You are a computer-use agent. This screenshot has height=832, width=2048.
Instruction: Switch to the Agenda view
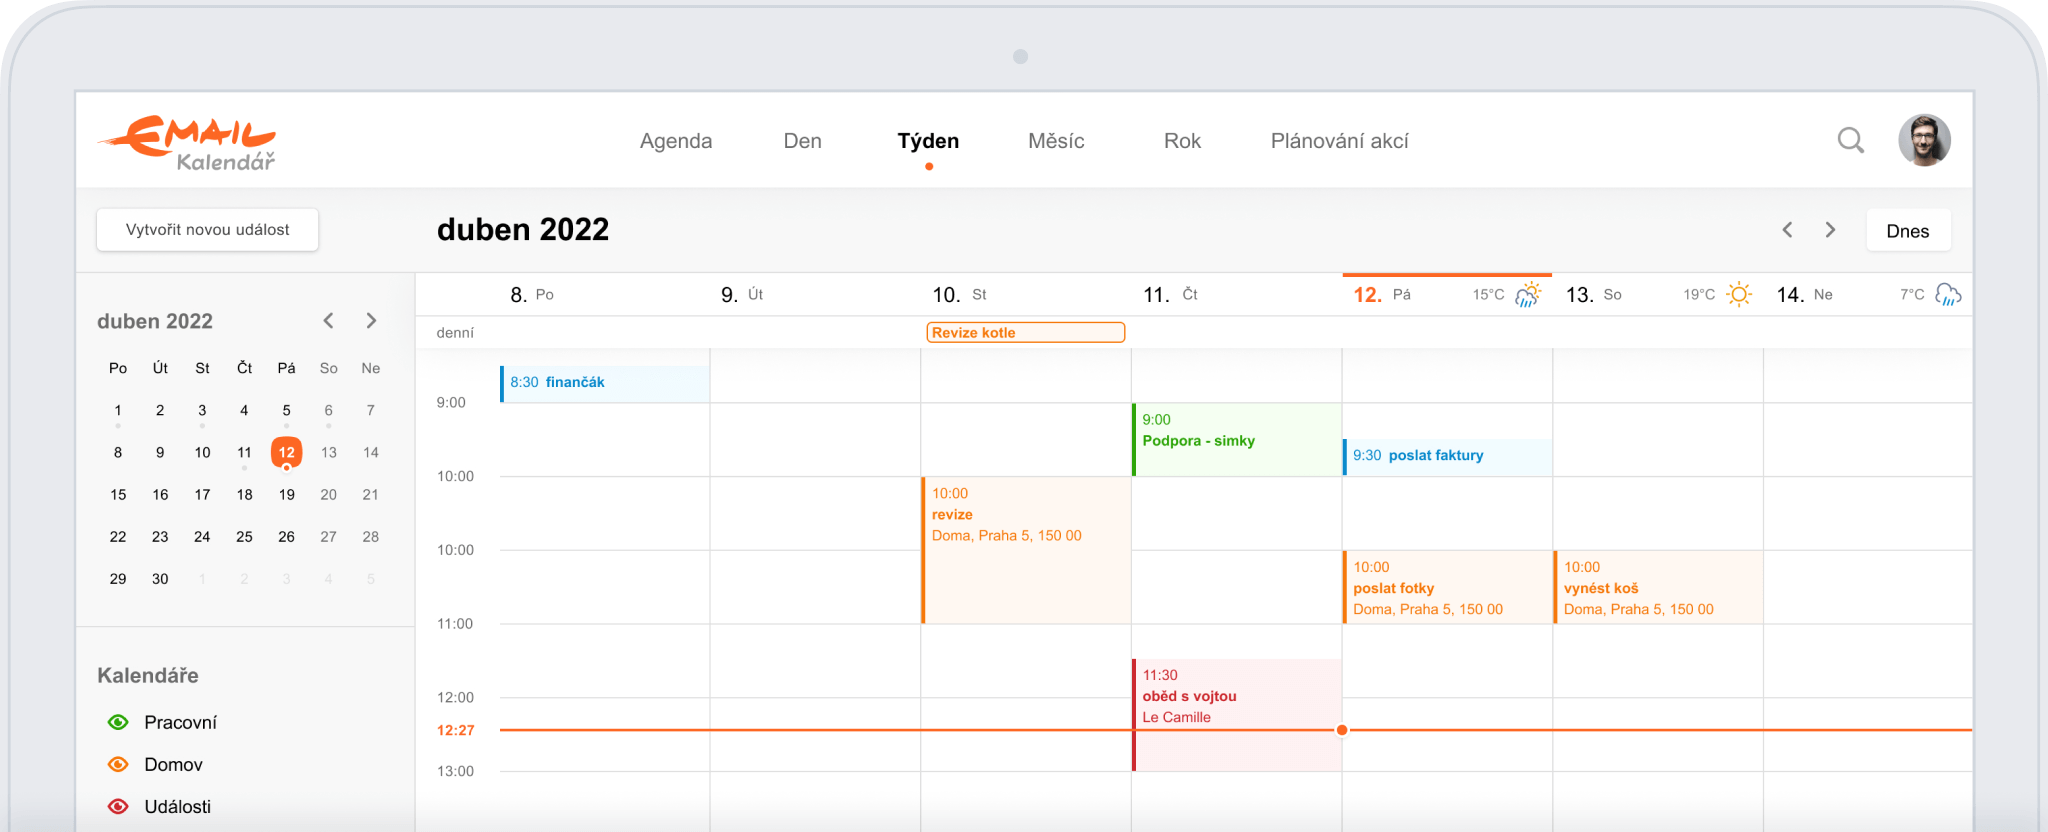[x=676, y=141]
